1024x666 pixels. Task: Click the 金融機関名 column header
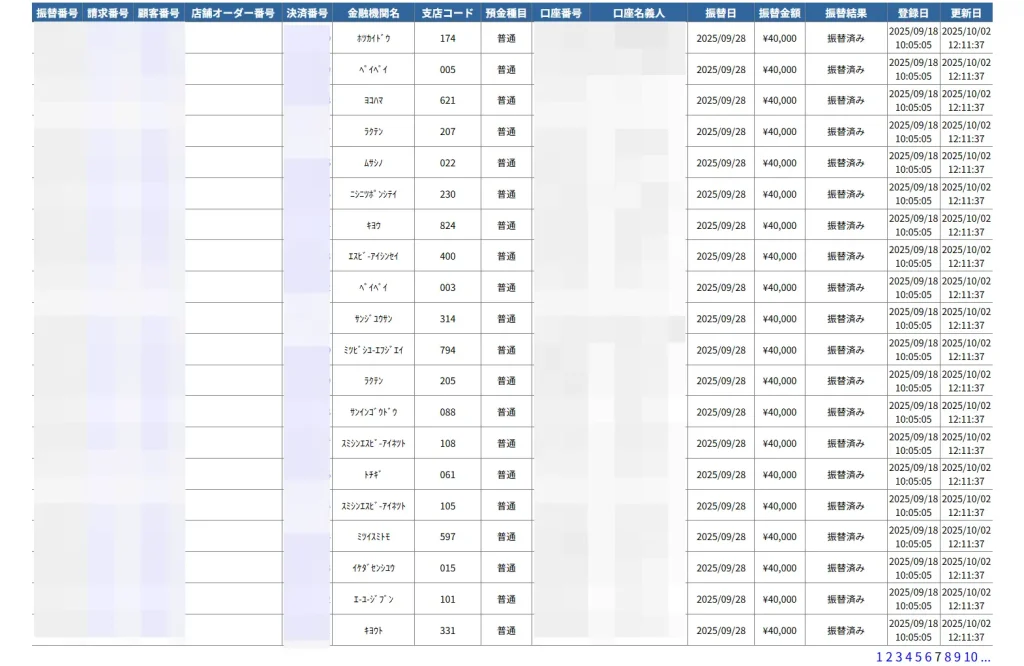[x=373, y=13]
